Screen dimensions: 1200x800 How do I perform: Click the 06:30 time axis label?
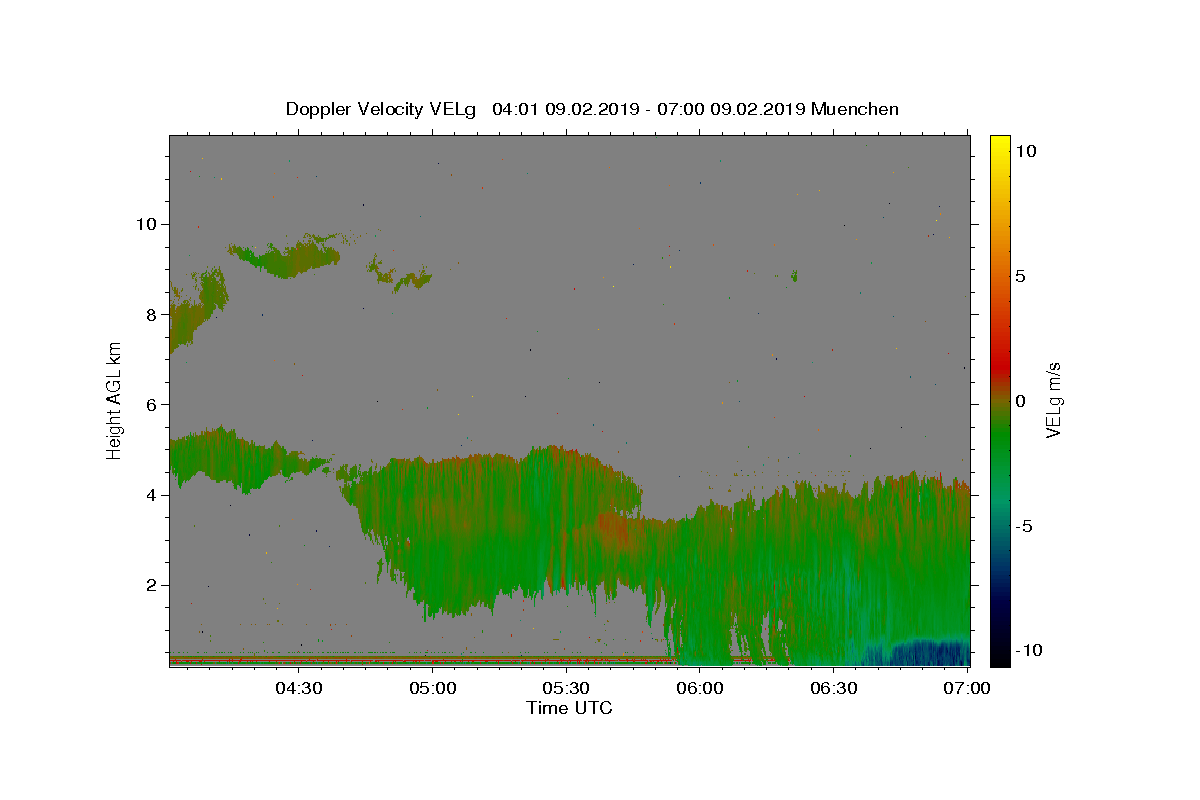pyautogui.click(x=834, y=688)
